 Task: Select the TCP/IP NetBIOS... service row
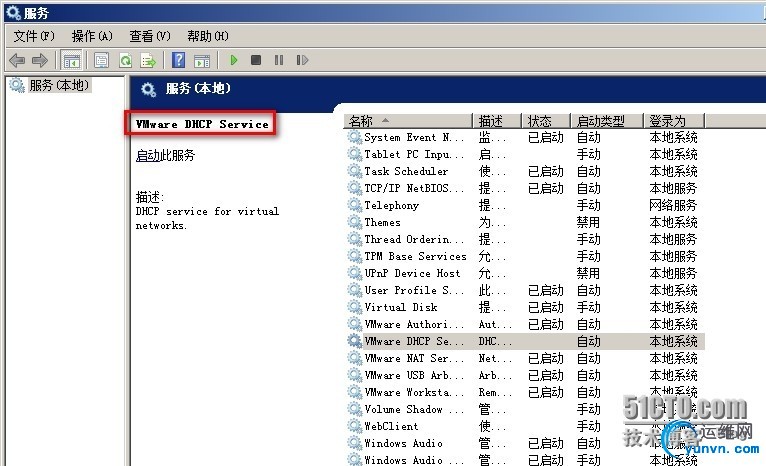tap(524, 188)
